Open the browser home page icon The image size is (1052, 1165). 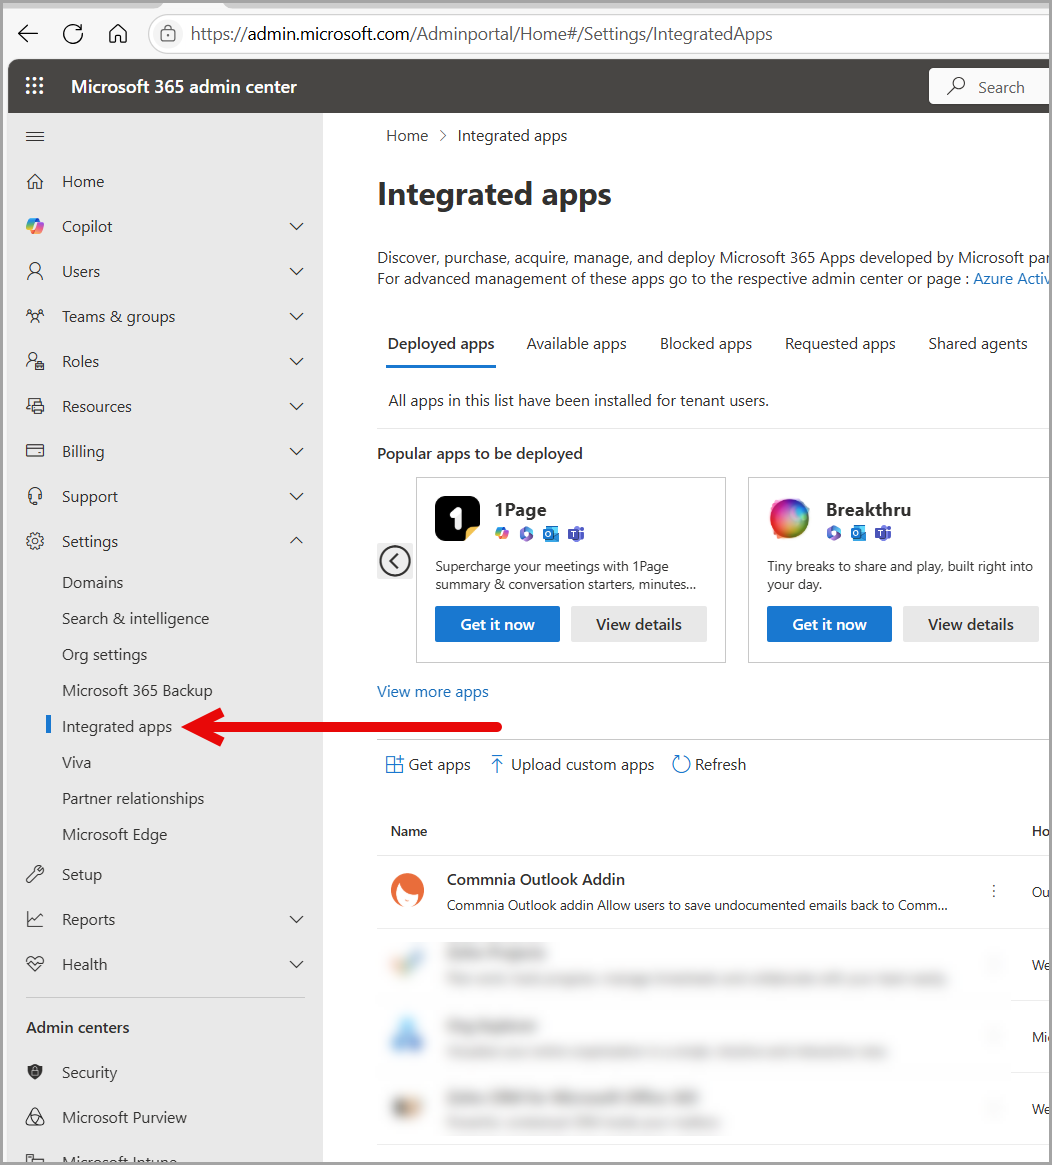pyautogui.click(x=118, y=33)
